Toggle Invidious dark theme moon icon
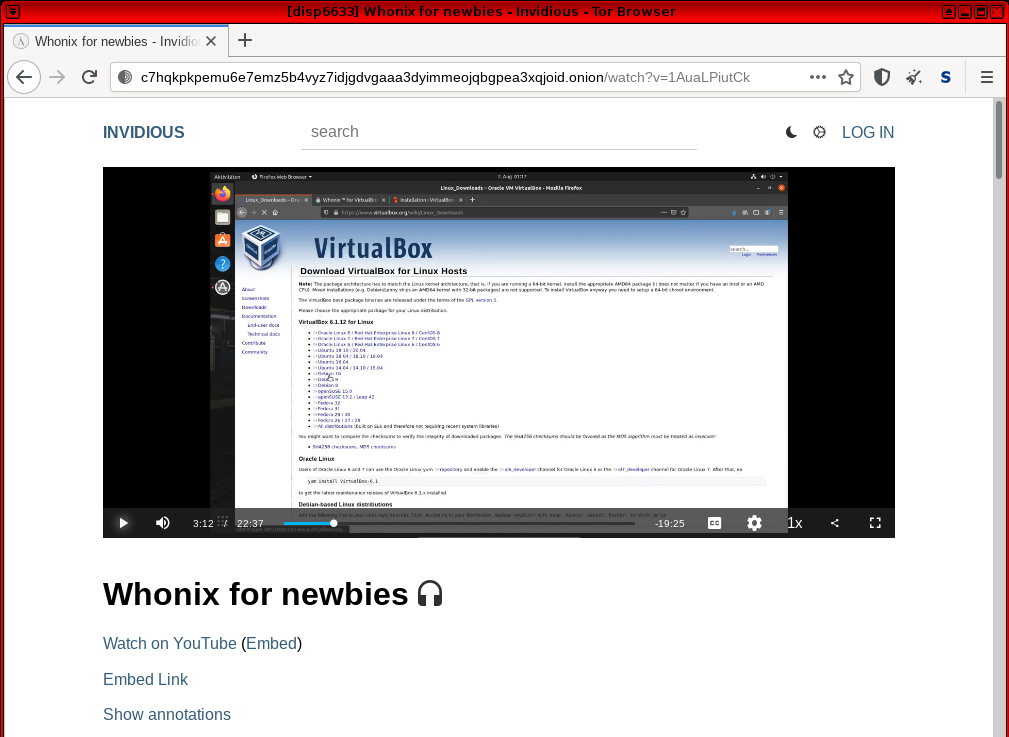 [791, 132]
